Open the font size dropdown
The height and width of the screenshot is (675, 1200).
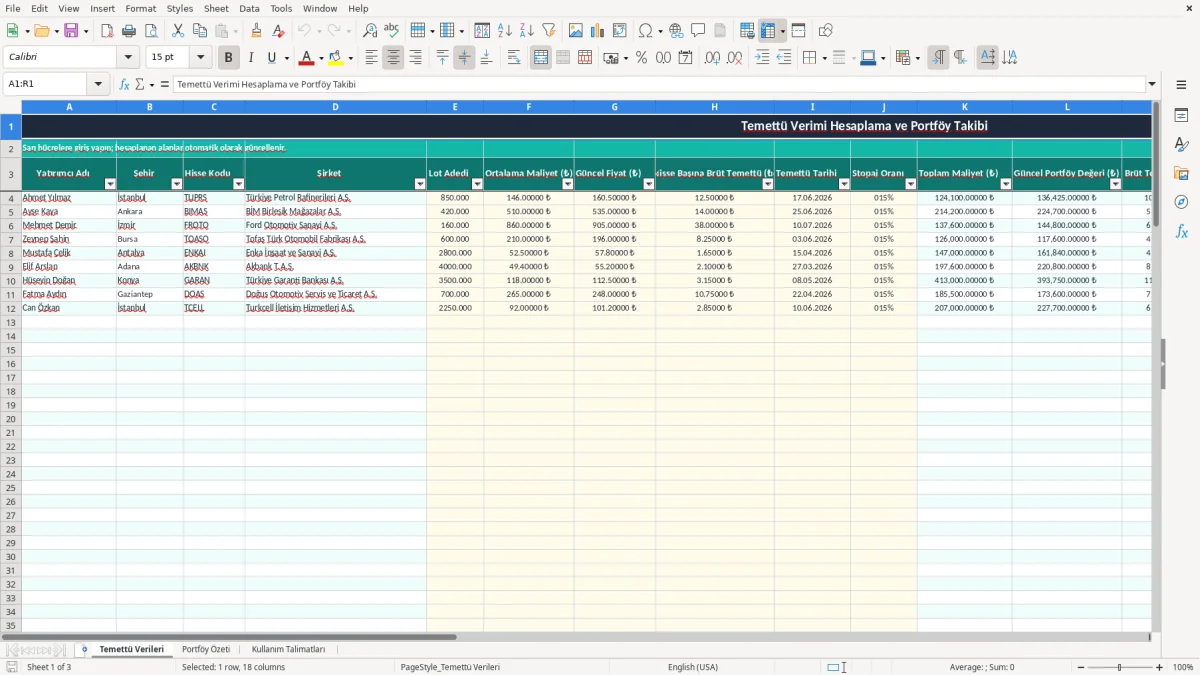coord(201,58)
